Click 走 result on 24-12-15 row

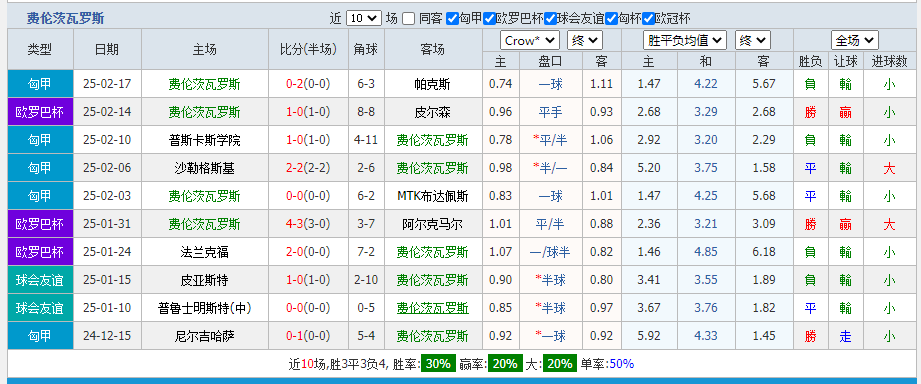click(846, 336)
